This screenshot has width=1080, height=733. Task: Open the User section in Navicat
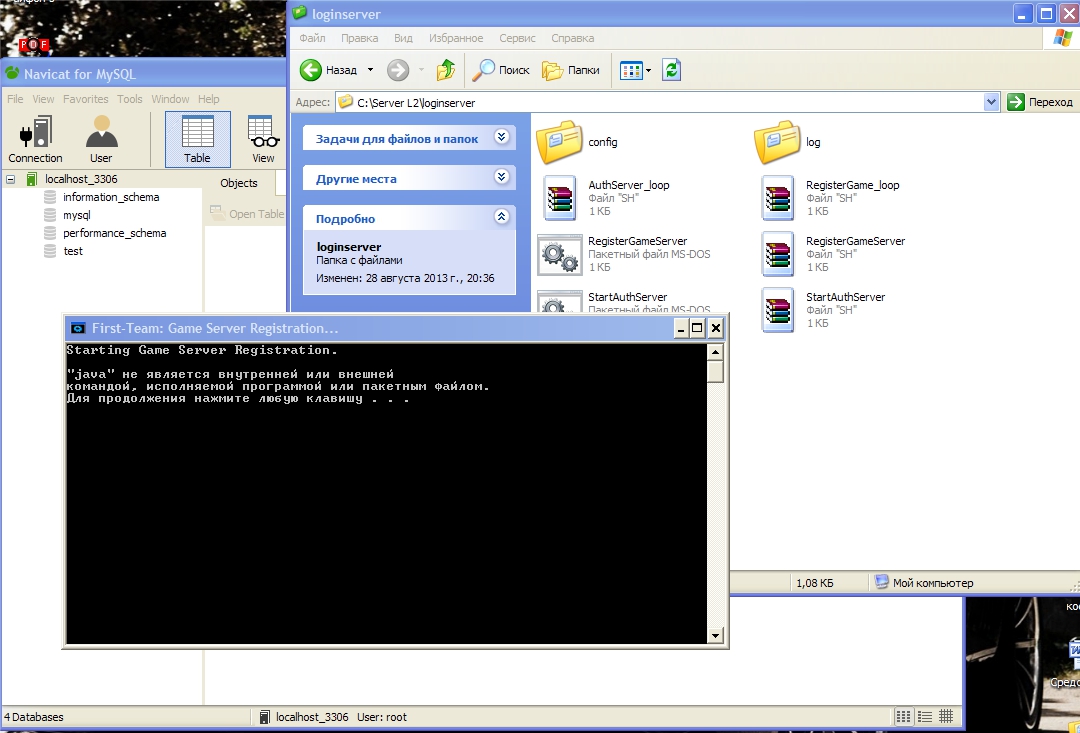pos(101,138)
